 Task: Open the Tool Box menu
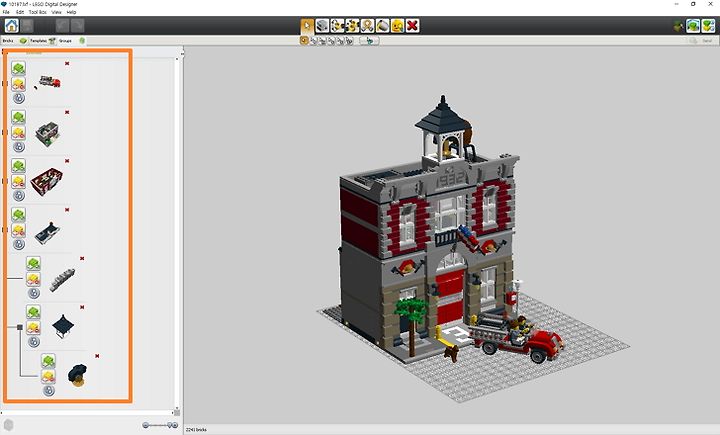[38, 12]
